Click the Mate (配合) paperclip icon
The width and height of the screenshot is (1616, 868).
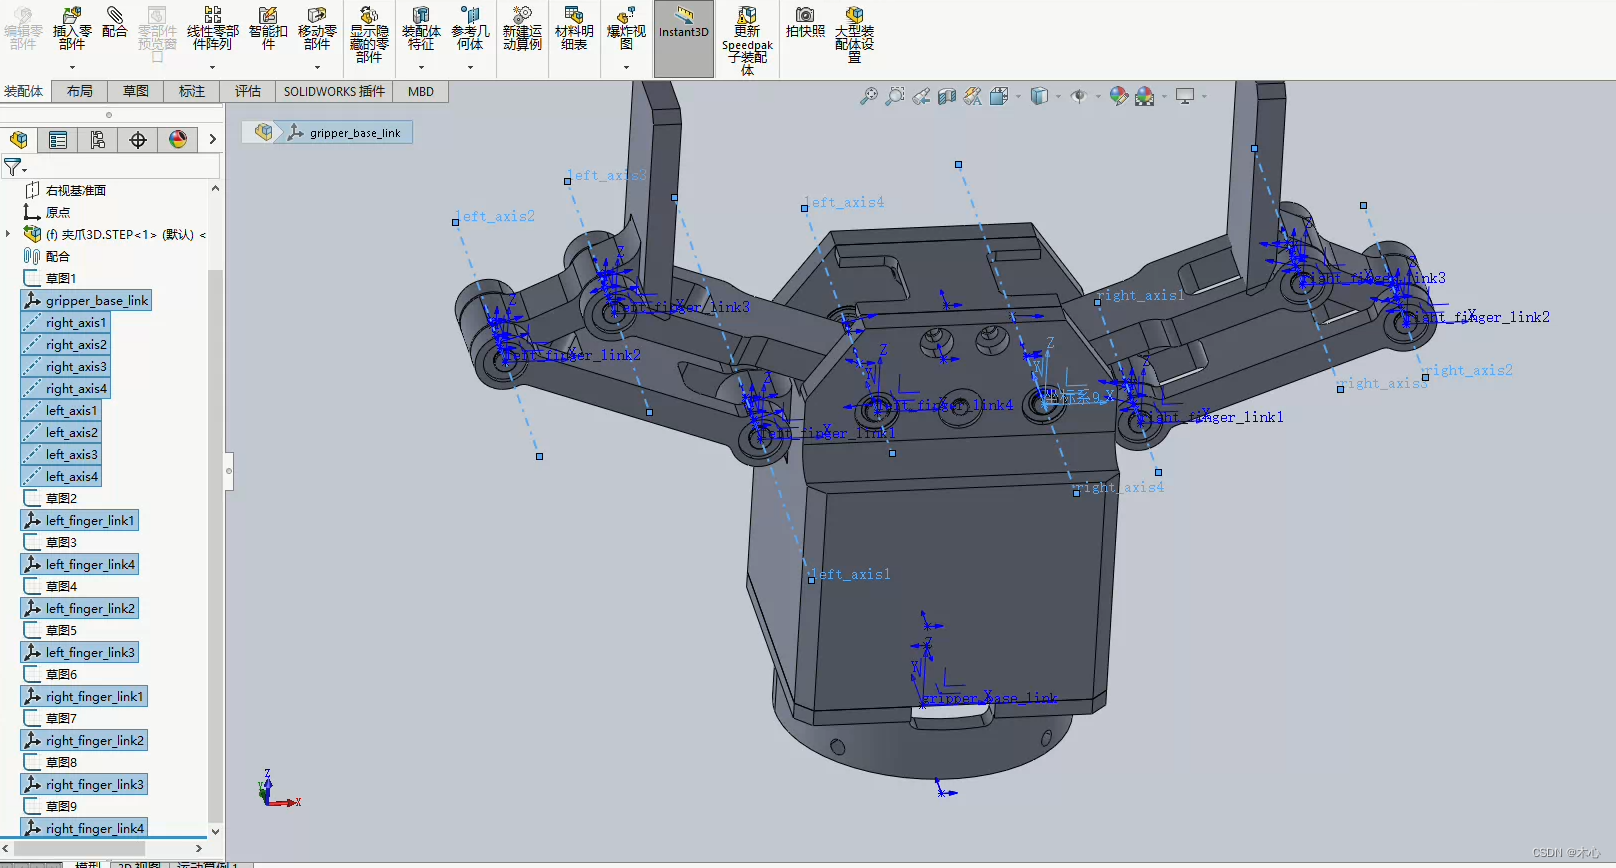[x=115, y=15]
